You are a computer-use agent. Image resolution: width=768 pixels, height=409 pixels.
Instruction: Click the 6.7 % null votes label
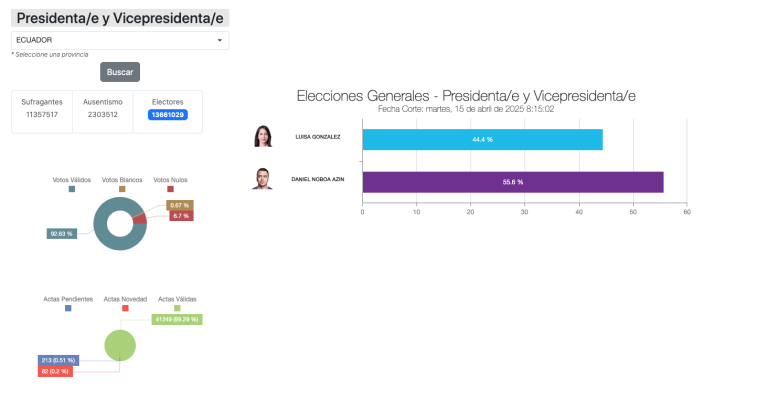tap(181, 216)
